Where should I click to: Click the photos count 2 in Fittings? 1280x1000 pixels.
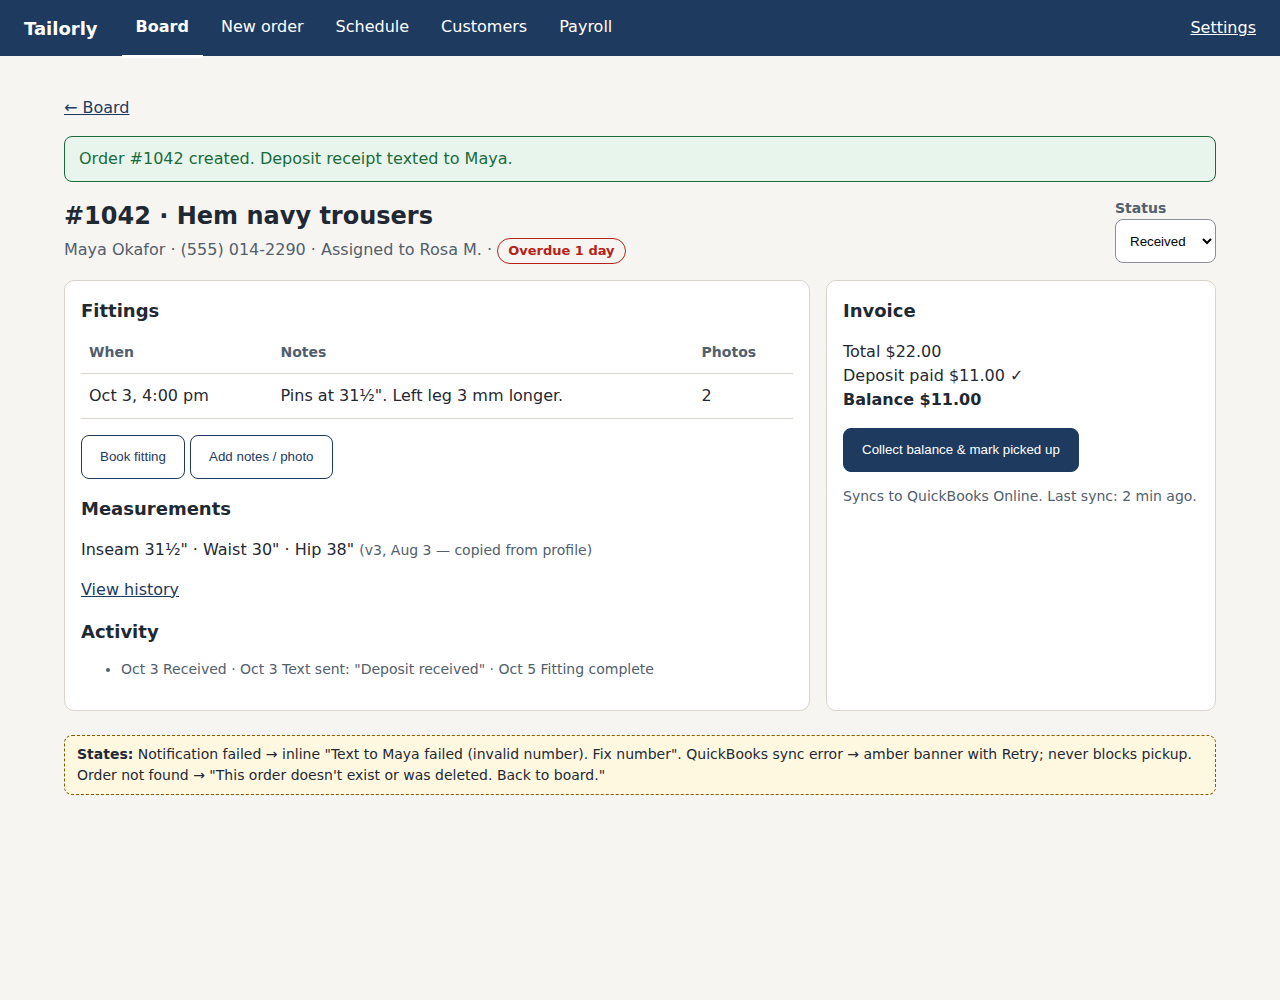coord(706,396)
